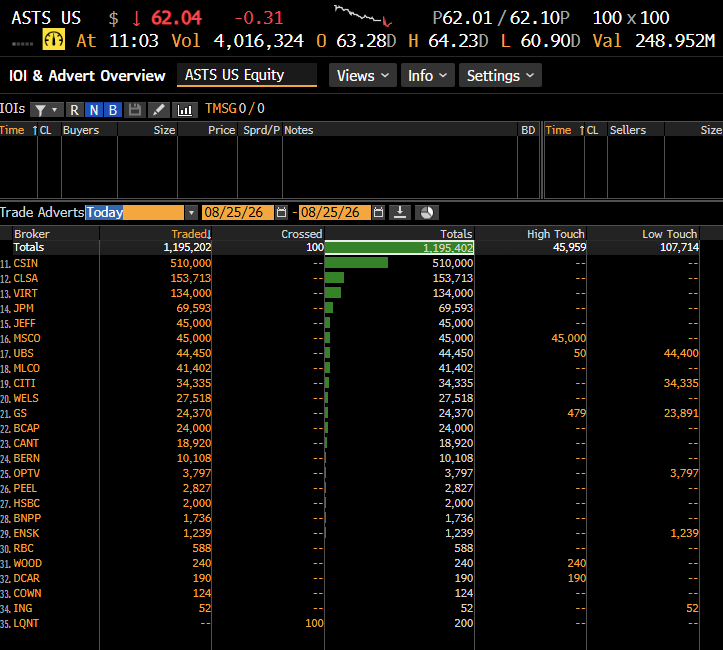This screenshot has height=650, width=723.
Task: Click the CLSA green volume bar
Action: (x=334, y=278)
